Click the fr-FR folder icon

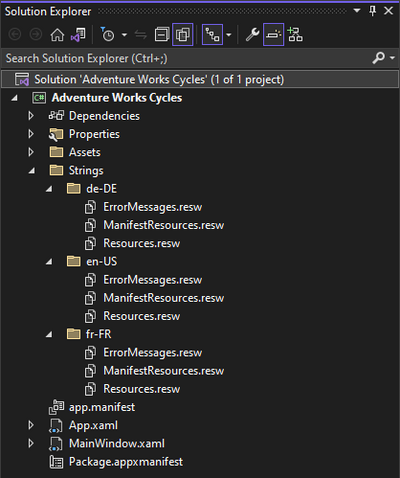(74, 334)
